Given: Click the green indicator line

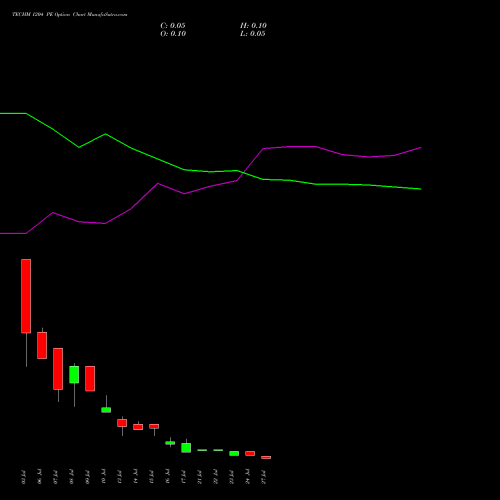Looking at the screenshot, I should click(211, 172).
